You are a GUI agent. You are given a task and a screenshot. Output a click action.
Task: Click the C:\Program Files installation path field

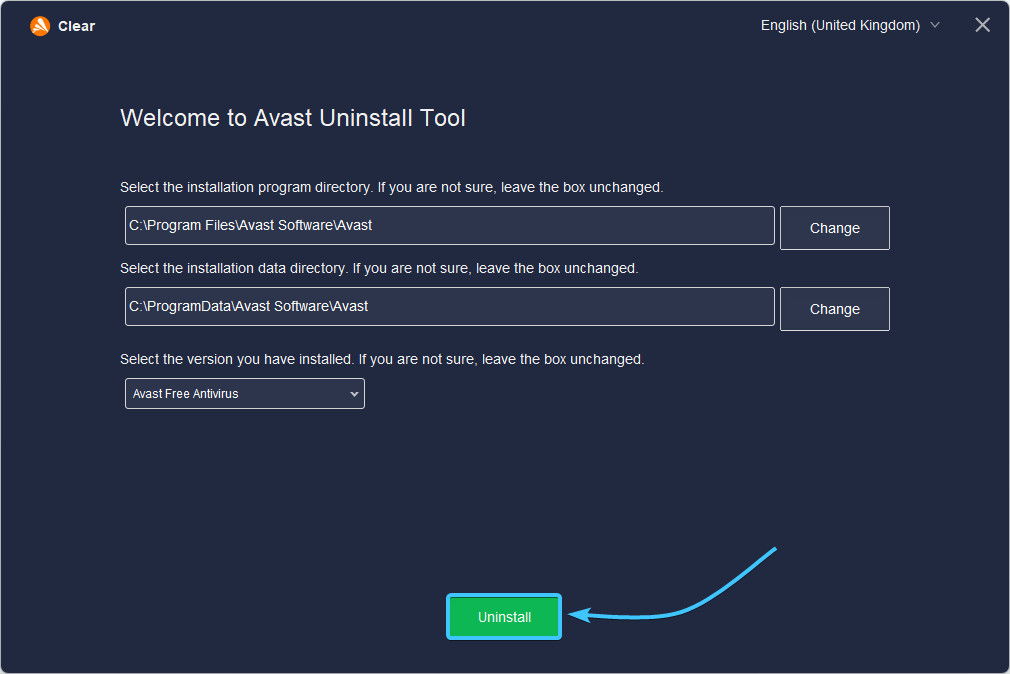[x=449, y=225]
